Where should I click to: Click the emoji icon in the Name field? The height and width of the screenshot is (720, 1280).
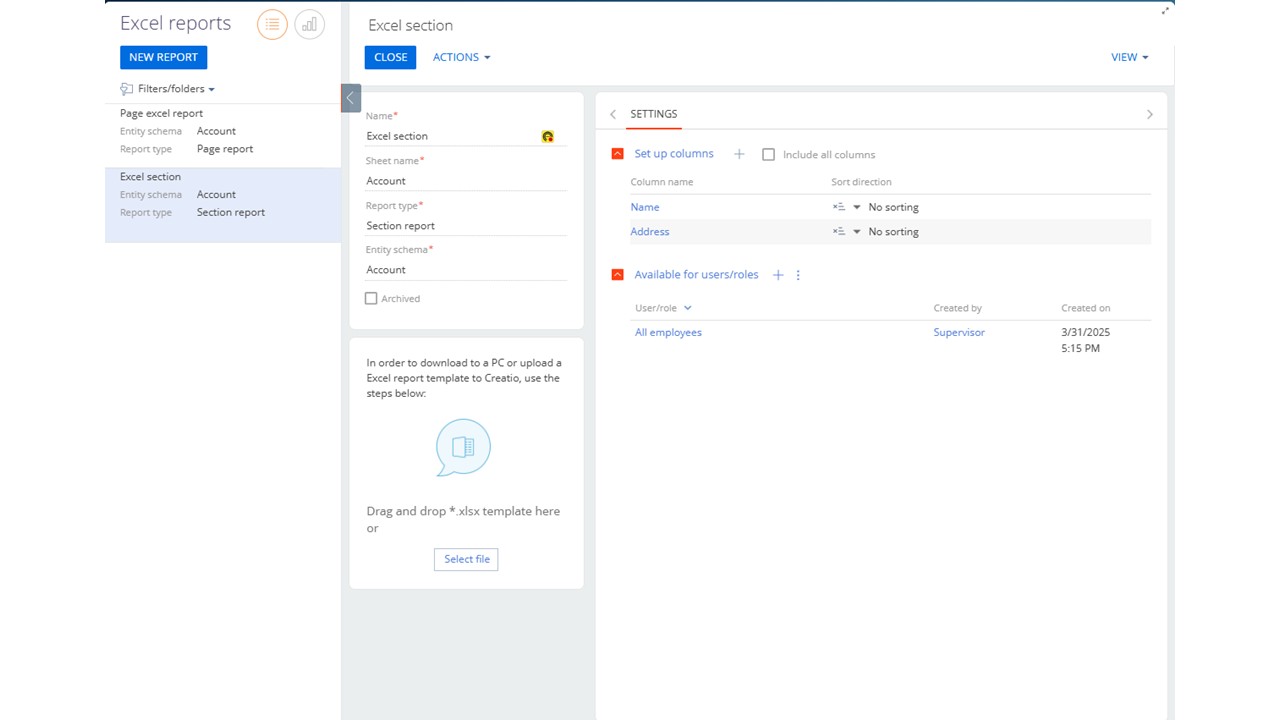pos(547,136)
